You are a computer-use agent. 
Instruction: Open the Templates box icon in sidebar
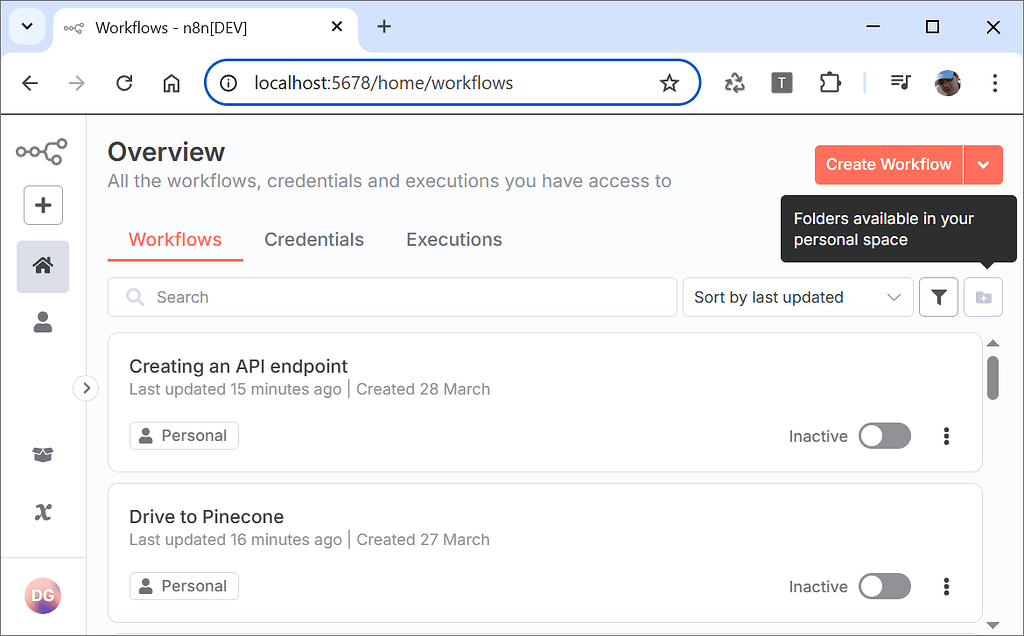[x=43, y=454]
